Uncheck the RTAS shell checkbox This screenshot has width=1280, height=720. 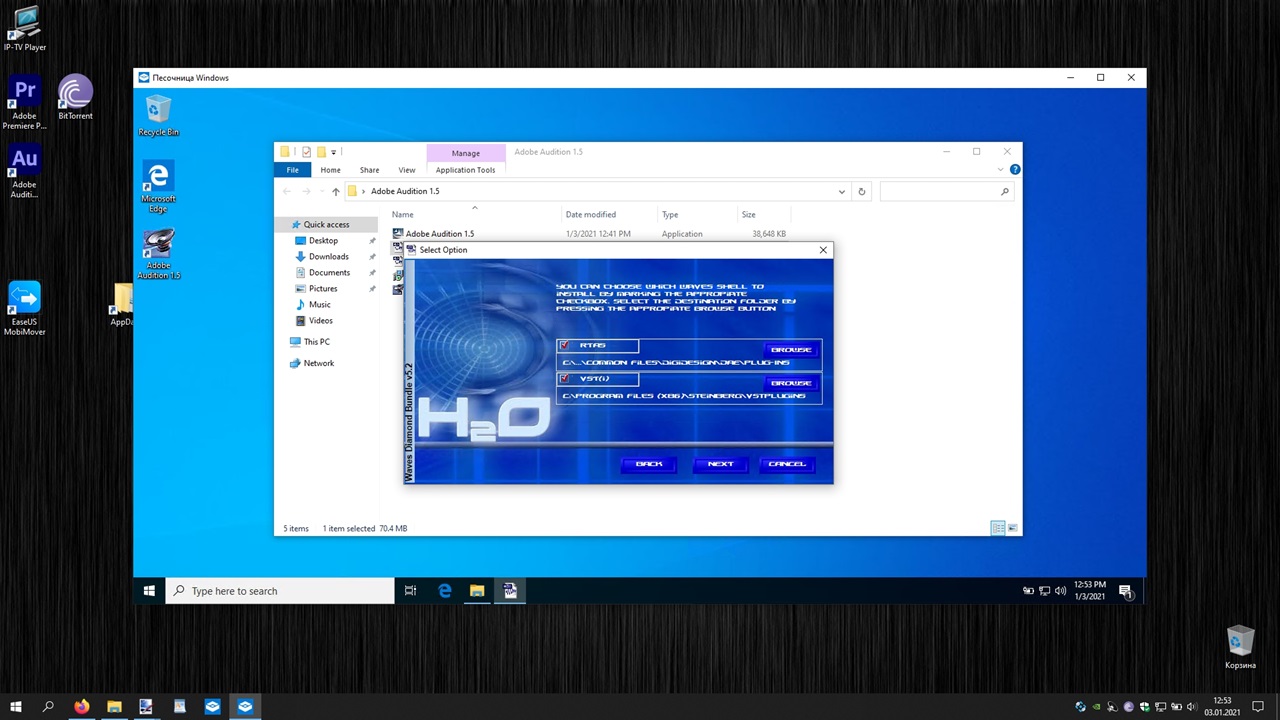pyautogui.click(x=565, y=346)
